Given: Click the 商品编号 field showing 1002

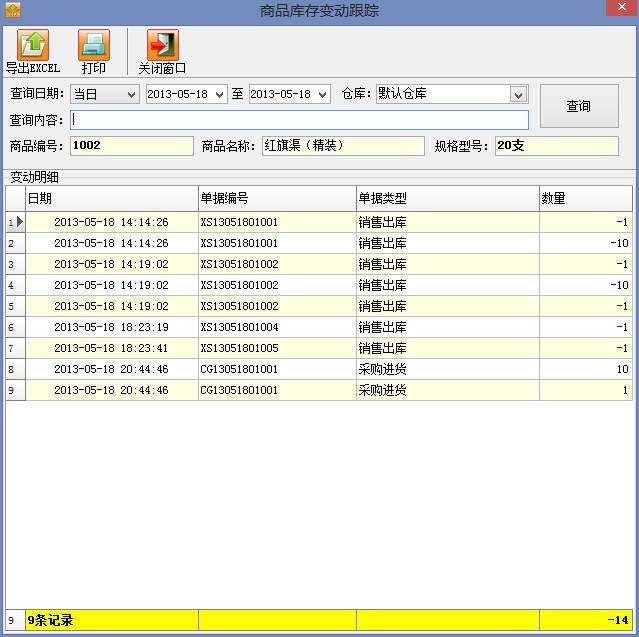Looking at the screenshot, I should [132, 145].
